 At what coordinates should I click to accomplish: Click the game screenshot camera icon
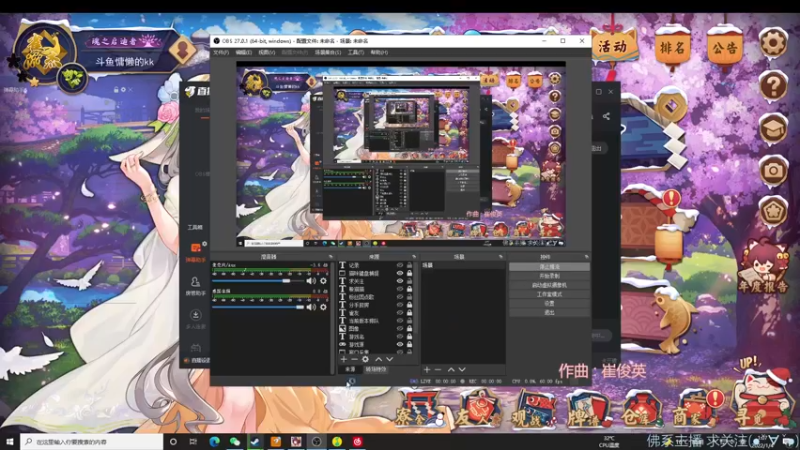click(773, 170)
